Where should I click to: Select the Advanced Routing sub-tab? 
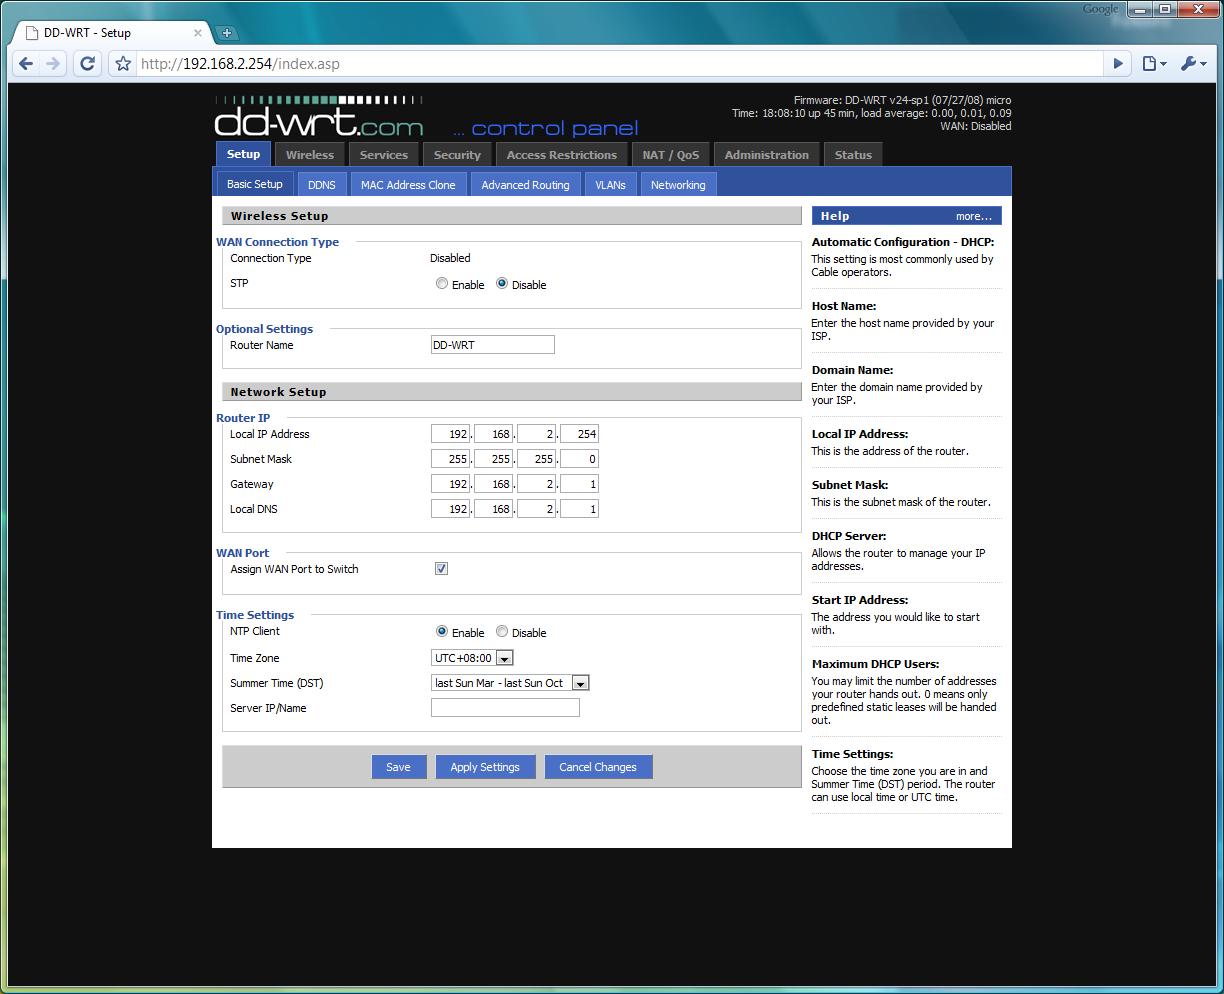click(x=525, y=185)
